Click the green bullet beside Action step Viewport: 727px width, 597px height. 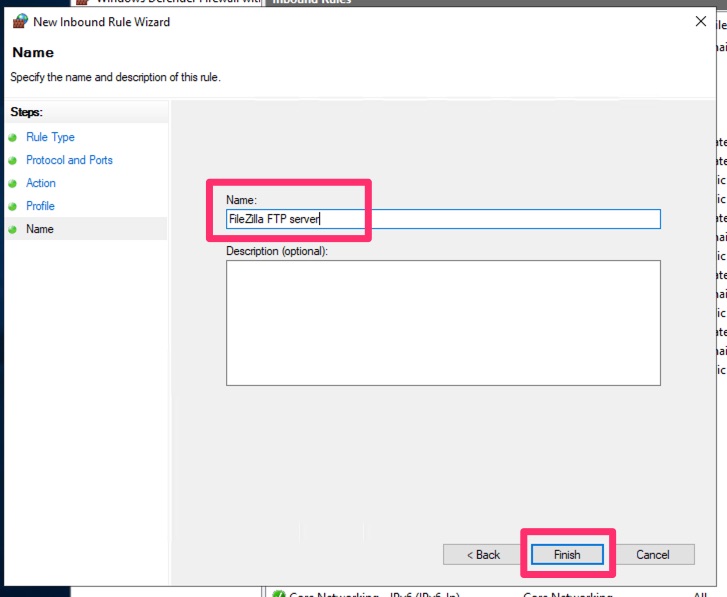[13, 183]
